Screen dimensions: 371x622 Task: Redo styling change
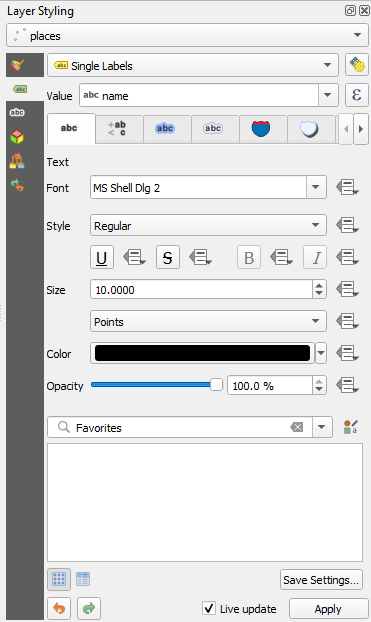[89, 608]
